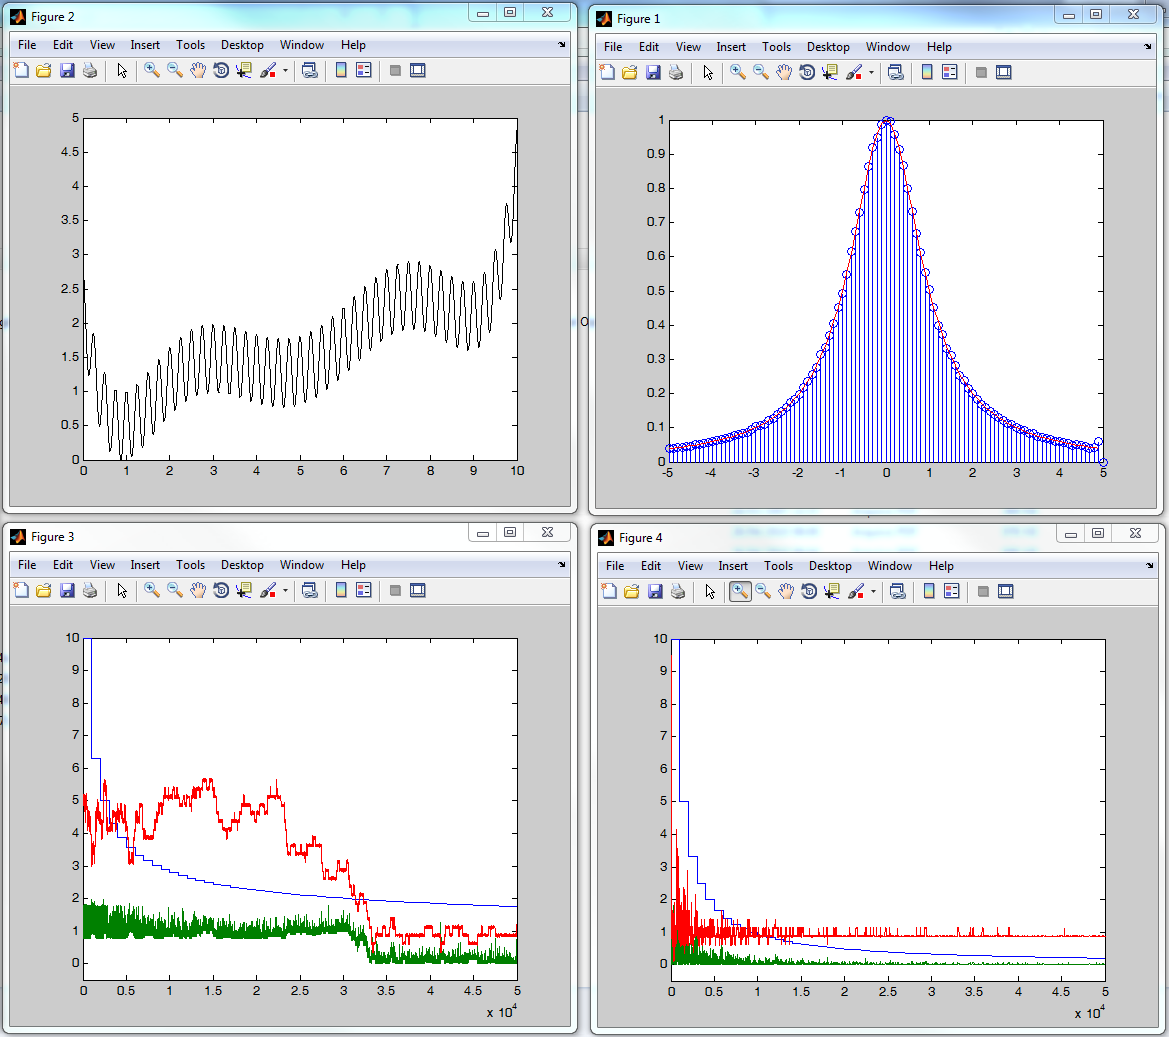The width and height of the screenshot is (1169, 1037).
Task: Open the Insert menu in Figure 2
Action: click(x=145, y=45)
